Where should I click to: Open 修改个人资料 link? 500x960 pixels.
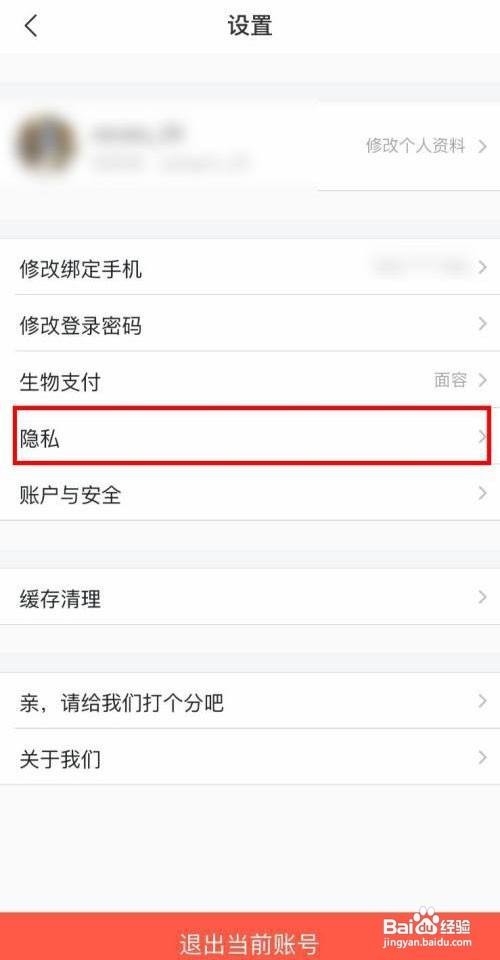(x=416, y=146)
